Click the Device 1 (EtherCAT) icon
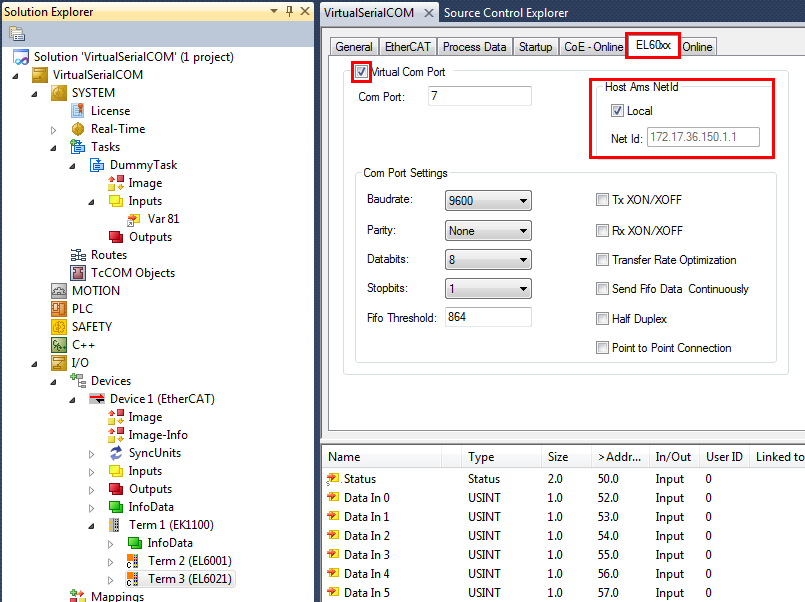This screenshot has height=602, width=805. (x=97, y=399)
